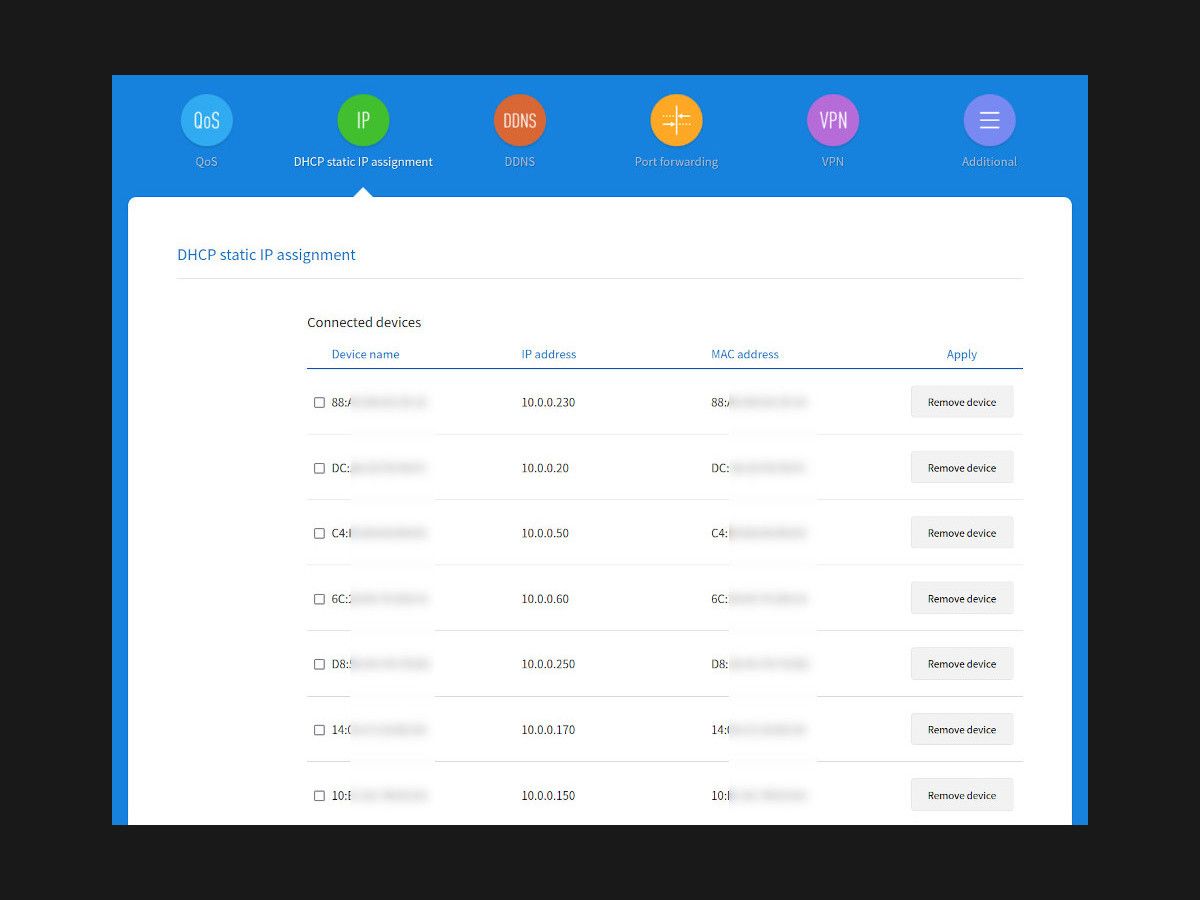Viewport: 1200px width, 900px height.
Task: Remove the device assigned 10.0.0.170
Action: pyautogui.click(x=961, y=729)
